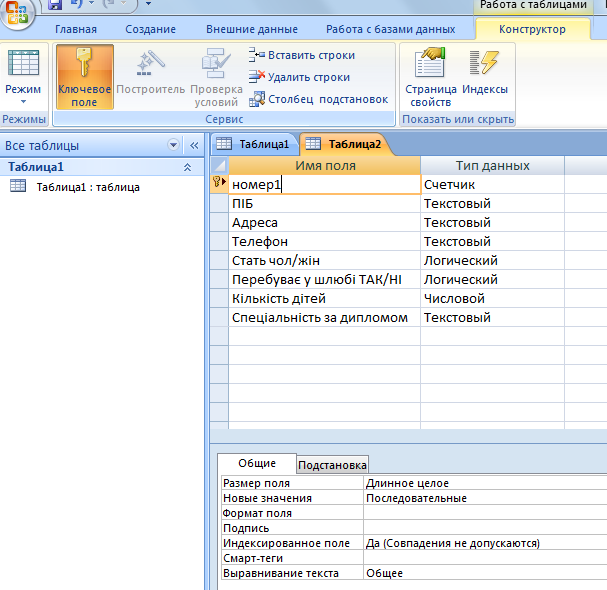Switch to the Таблица2 document tab
Screen dimensions: 607x590
346,144
